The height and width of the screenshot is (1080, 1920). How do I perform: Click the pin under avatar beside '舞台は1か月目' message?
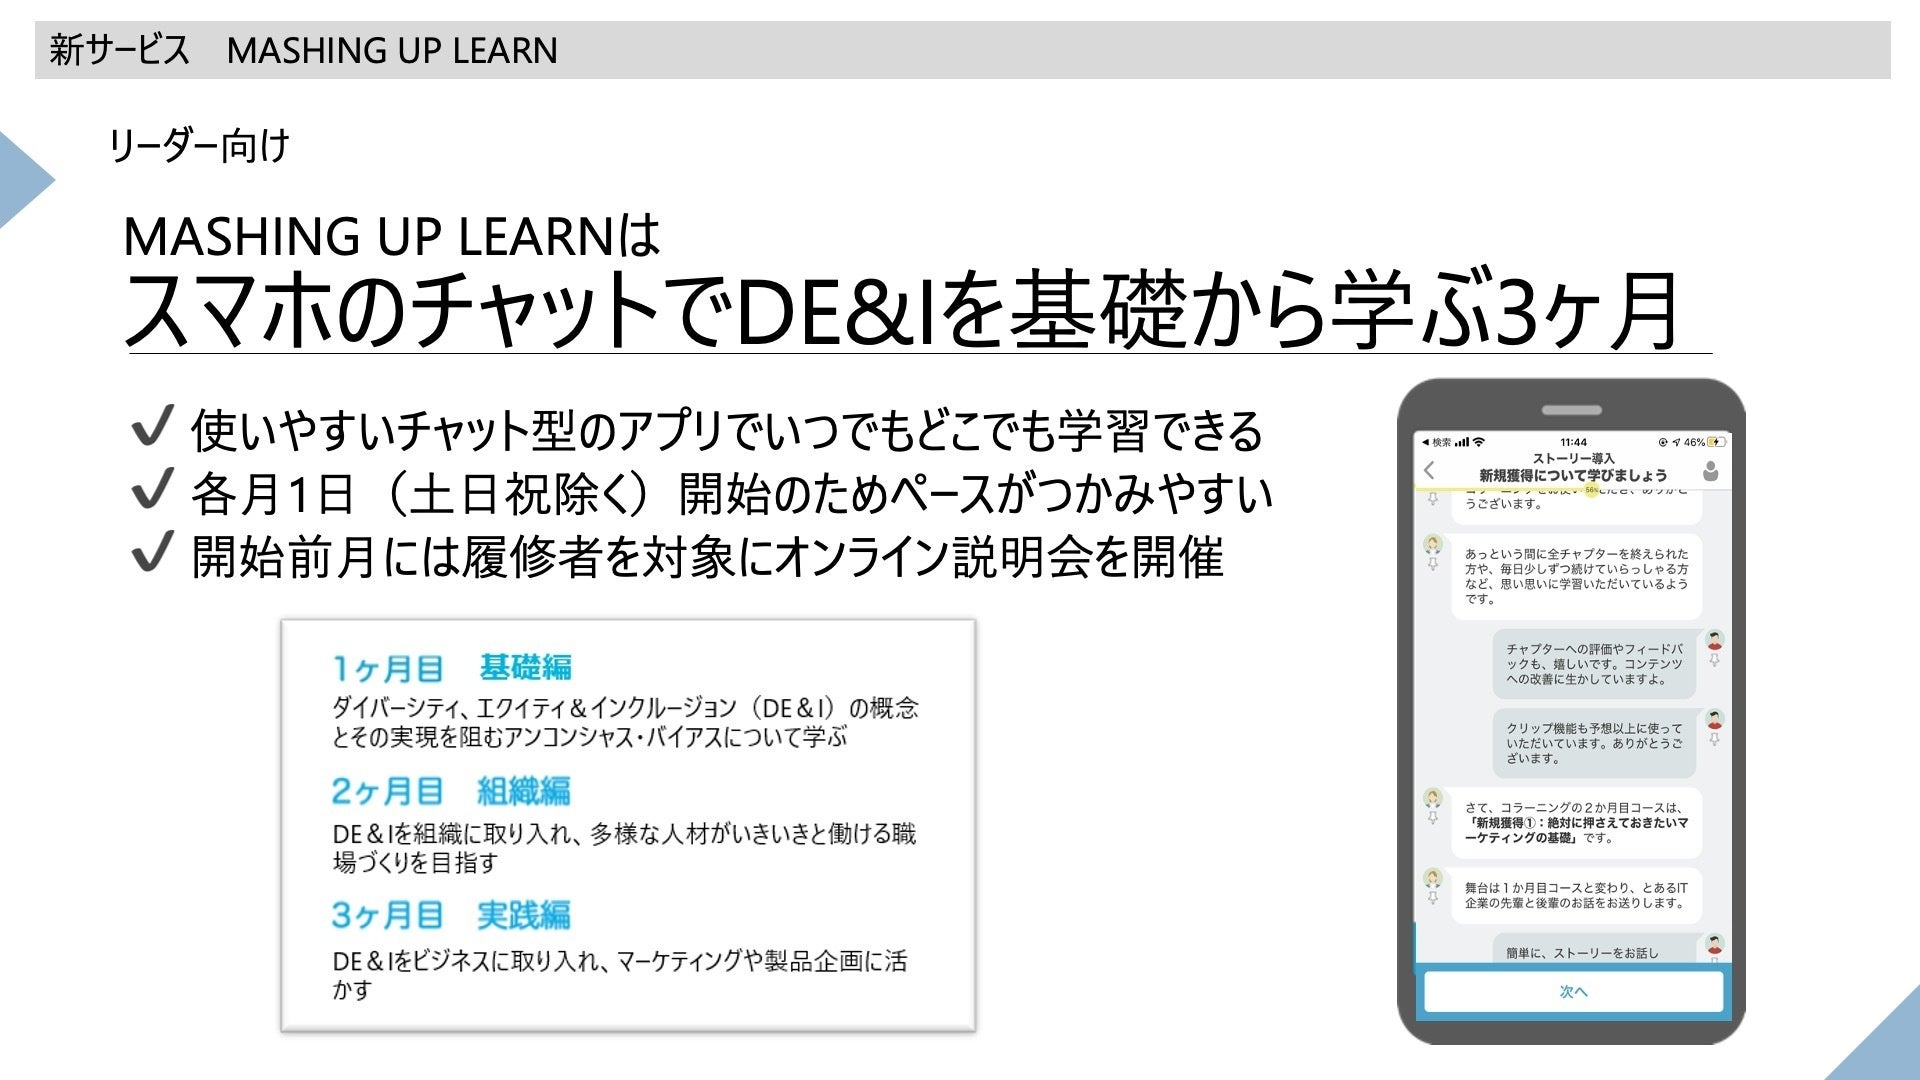point(1433,897)
